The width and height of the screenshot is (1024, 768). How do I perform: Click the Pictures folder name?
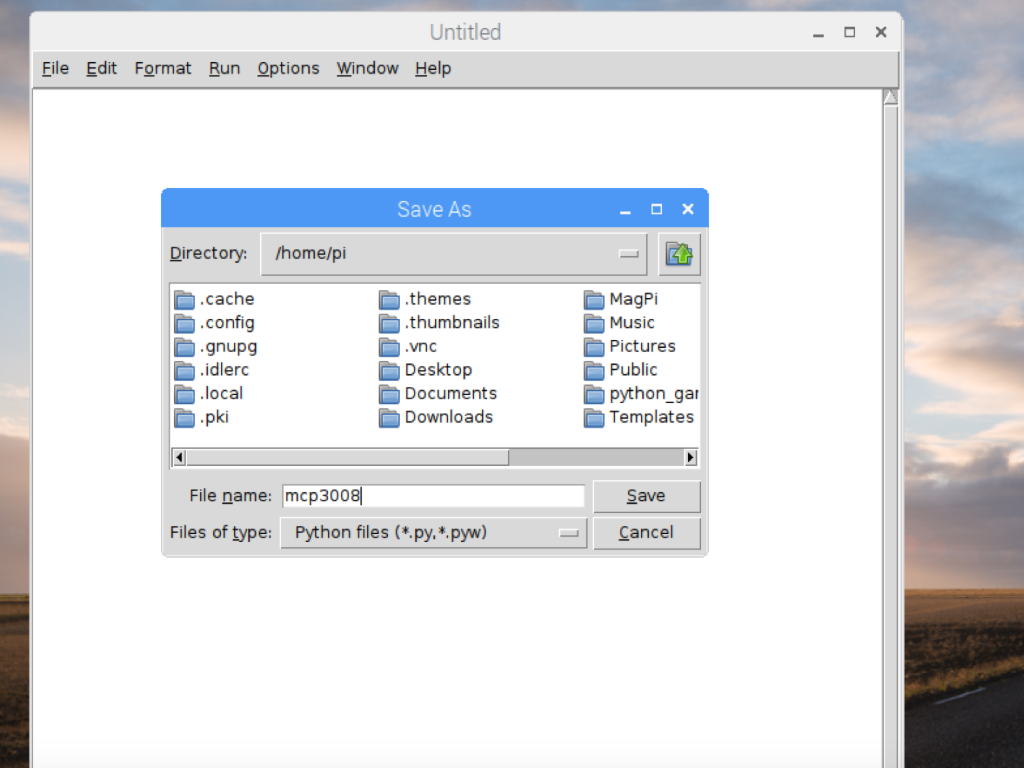click(642, 346)
